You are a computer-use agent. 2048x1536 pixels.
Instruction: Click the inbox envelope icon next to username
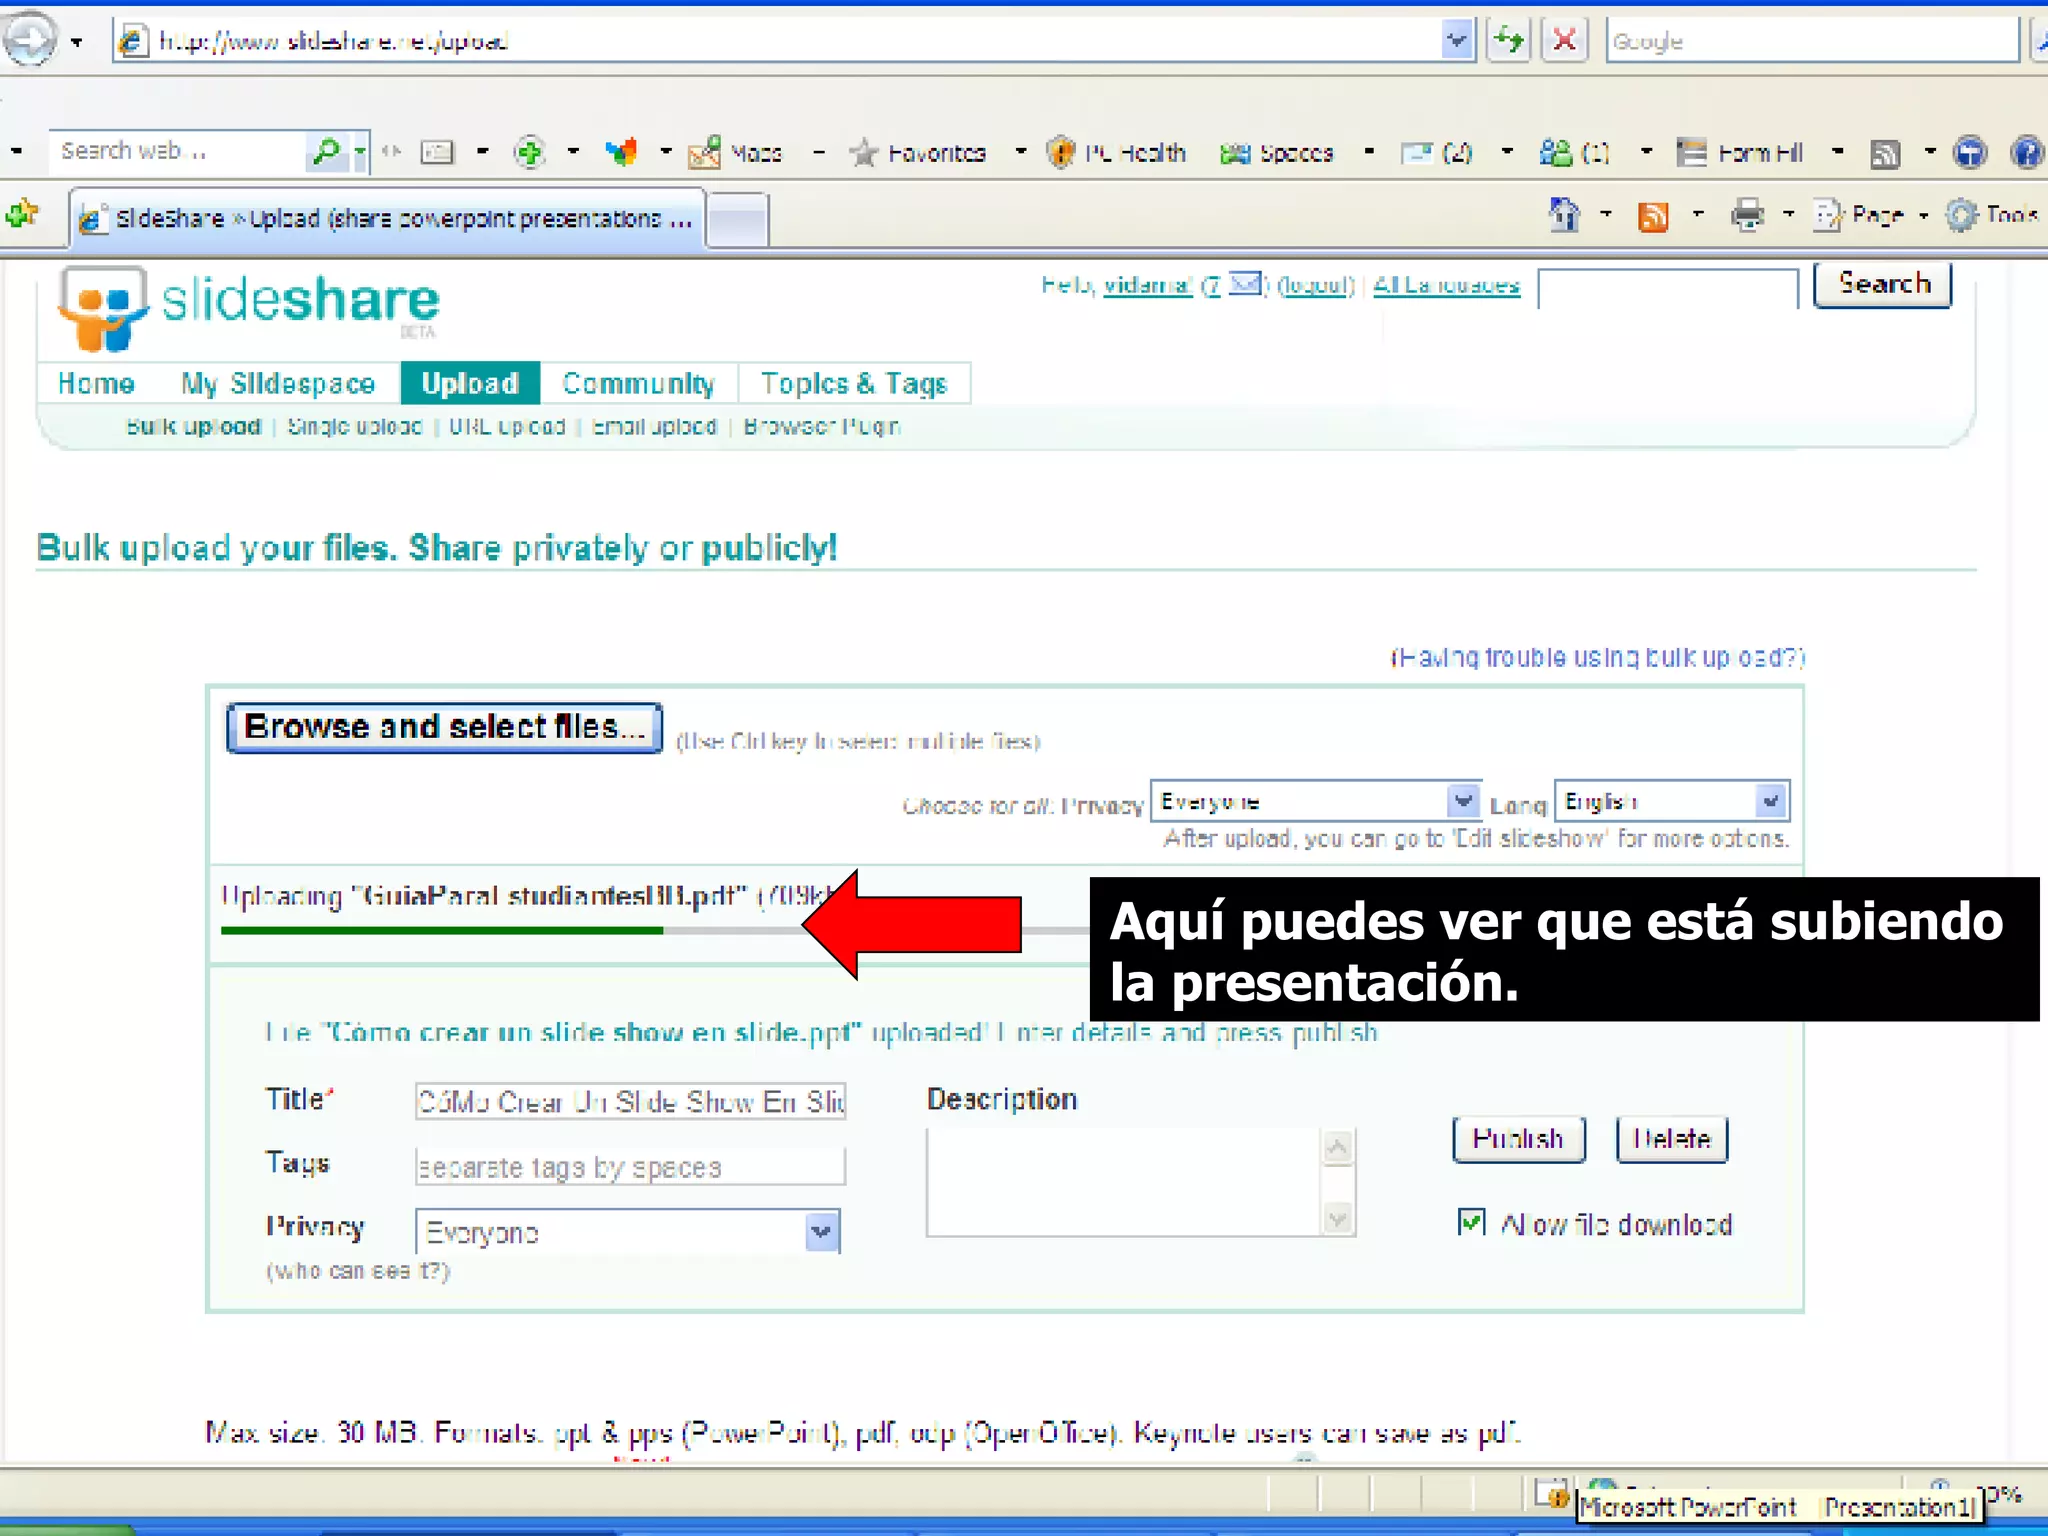click(x=1244, y=284)
